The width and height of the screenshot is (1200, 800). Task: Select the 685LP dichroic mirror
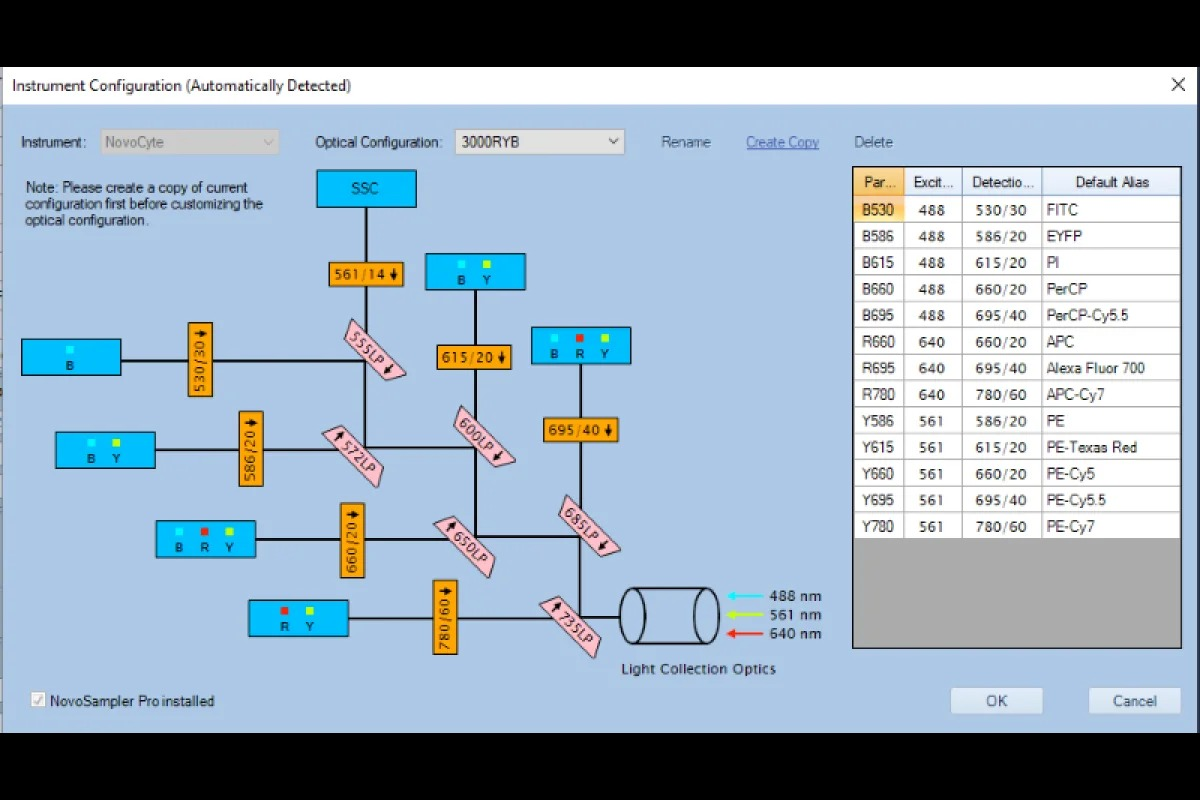(589, 525)
